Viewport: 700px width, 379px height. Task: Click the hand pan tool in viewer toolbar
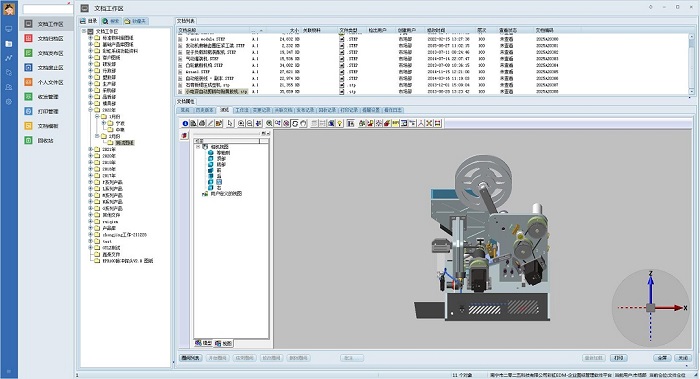tap(303, 124)
